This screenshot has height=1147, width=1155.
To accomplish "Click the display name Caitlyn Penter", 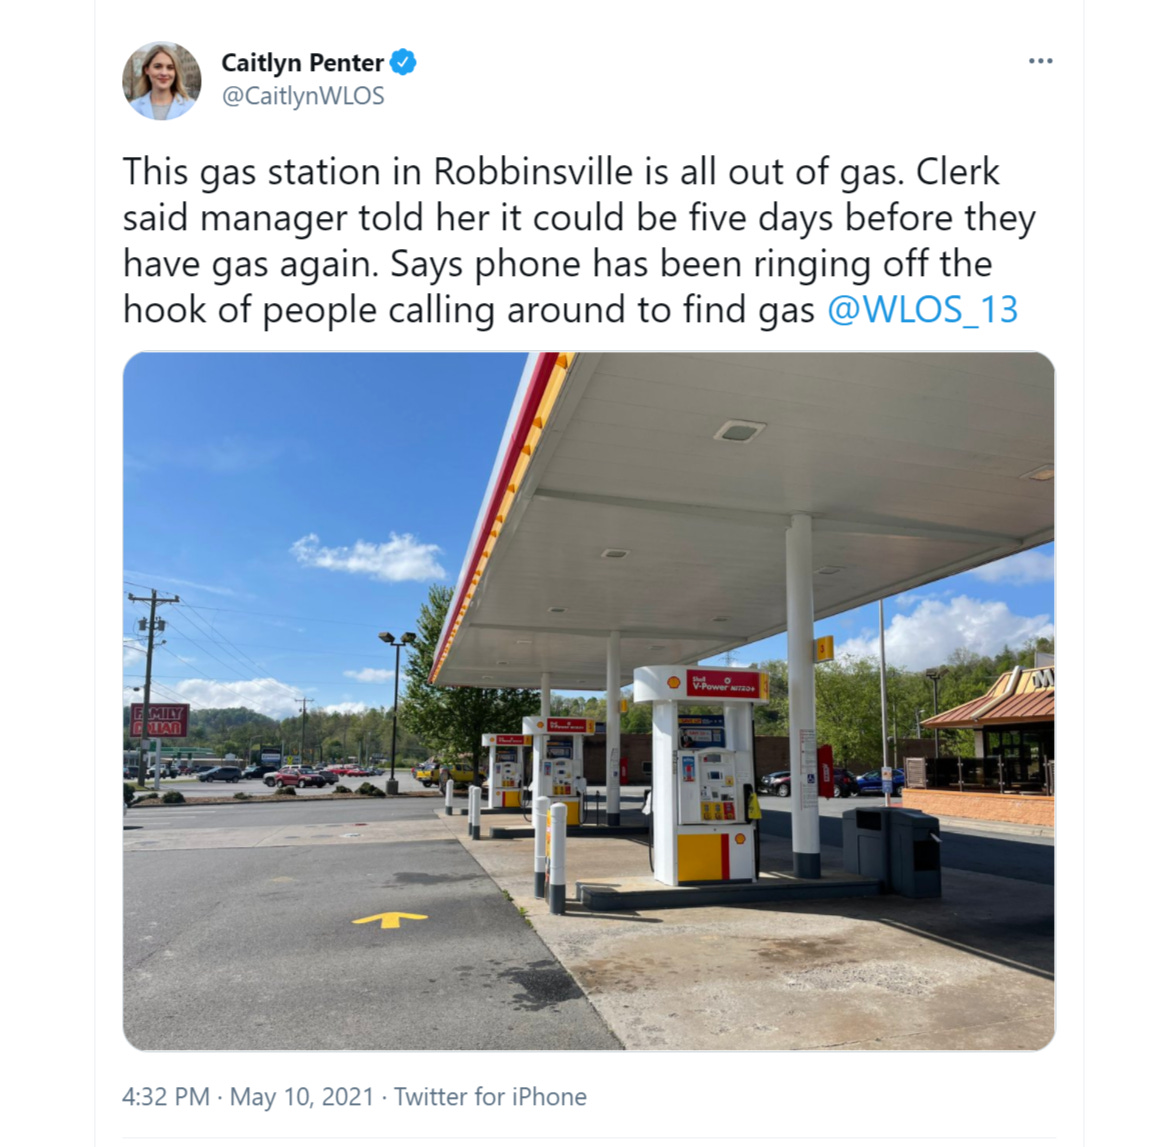I will click(x=303, y=63).
